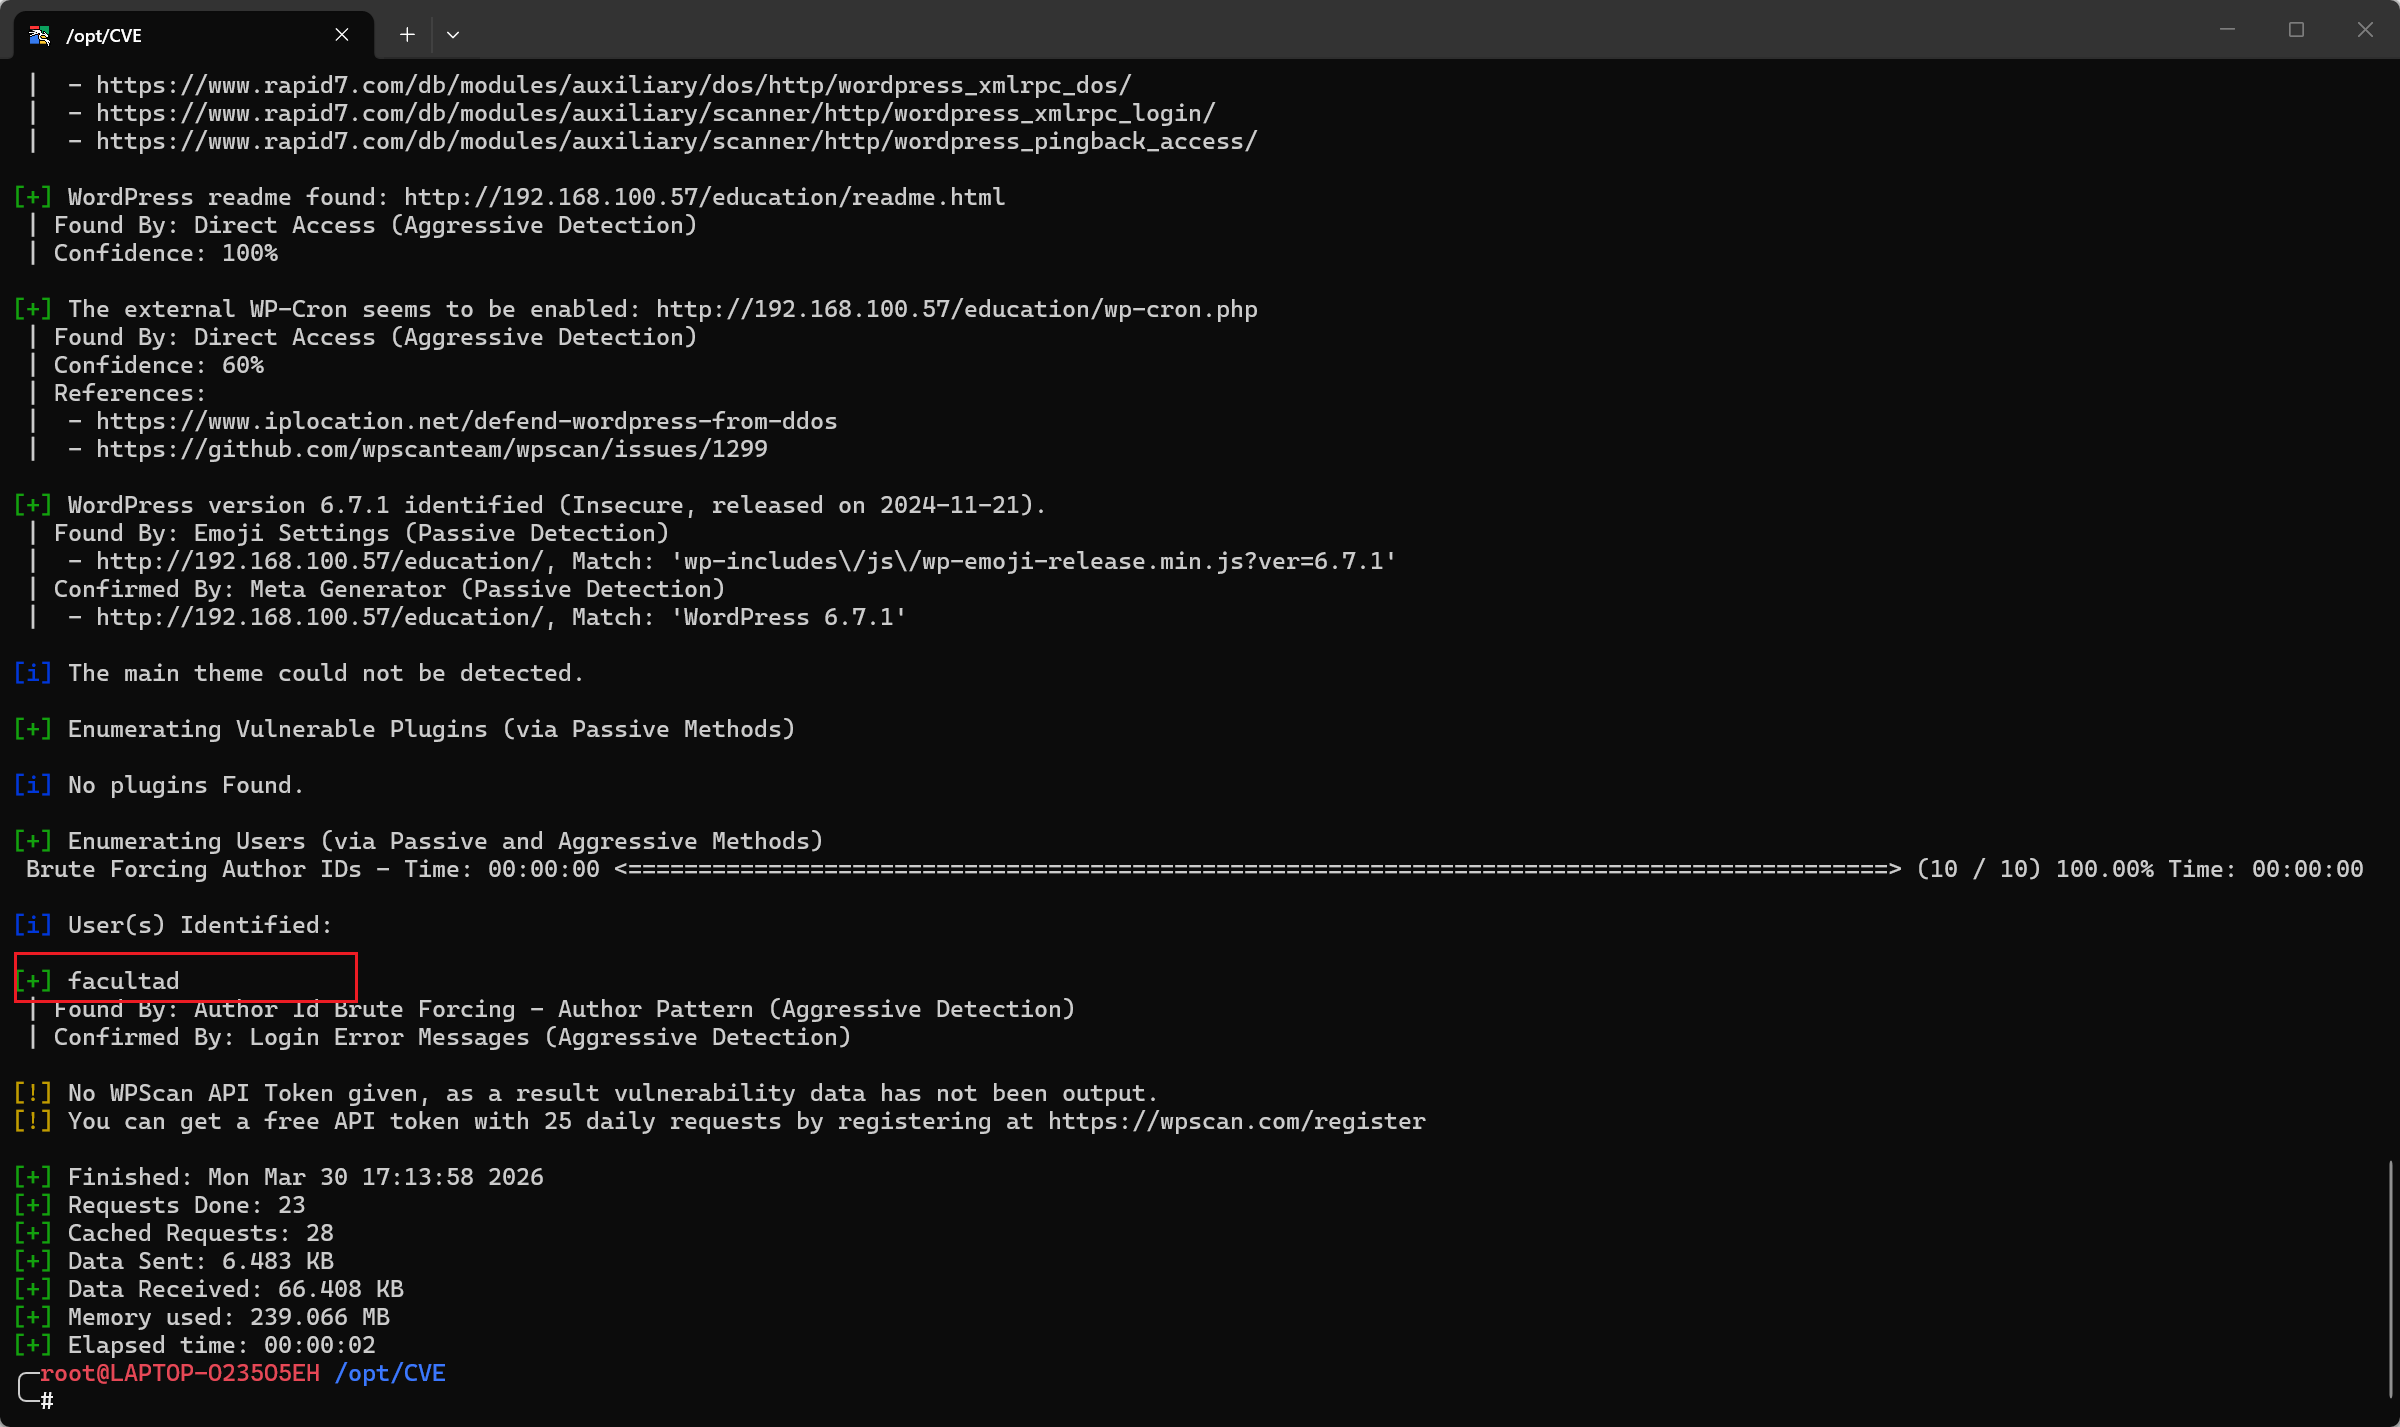Screen dimensions: 2400x1427
Task: Close the terminal window
Action: pyautogui.click(x=2365, y=30)
